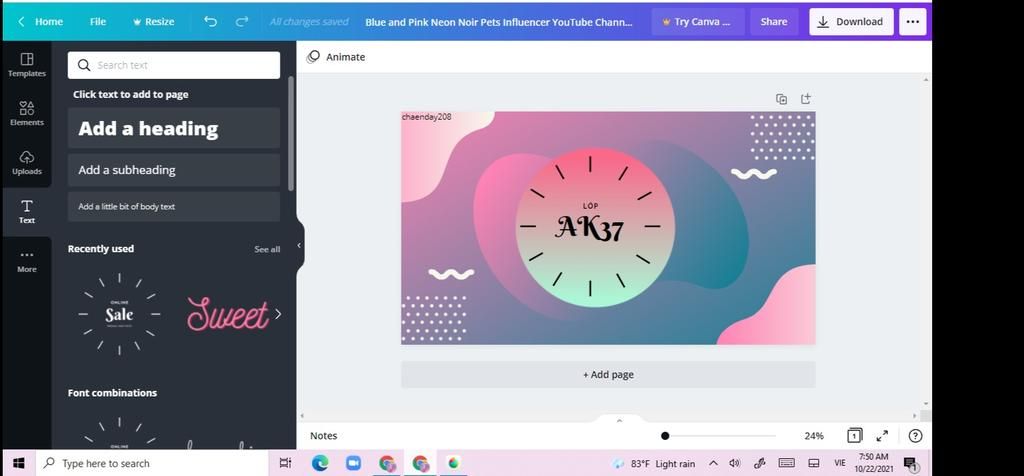This screenshot has height=476, width=1024.
Task: Enter fullscreen present mode icon
Action: (882, 436)
